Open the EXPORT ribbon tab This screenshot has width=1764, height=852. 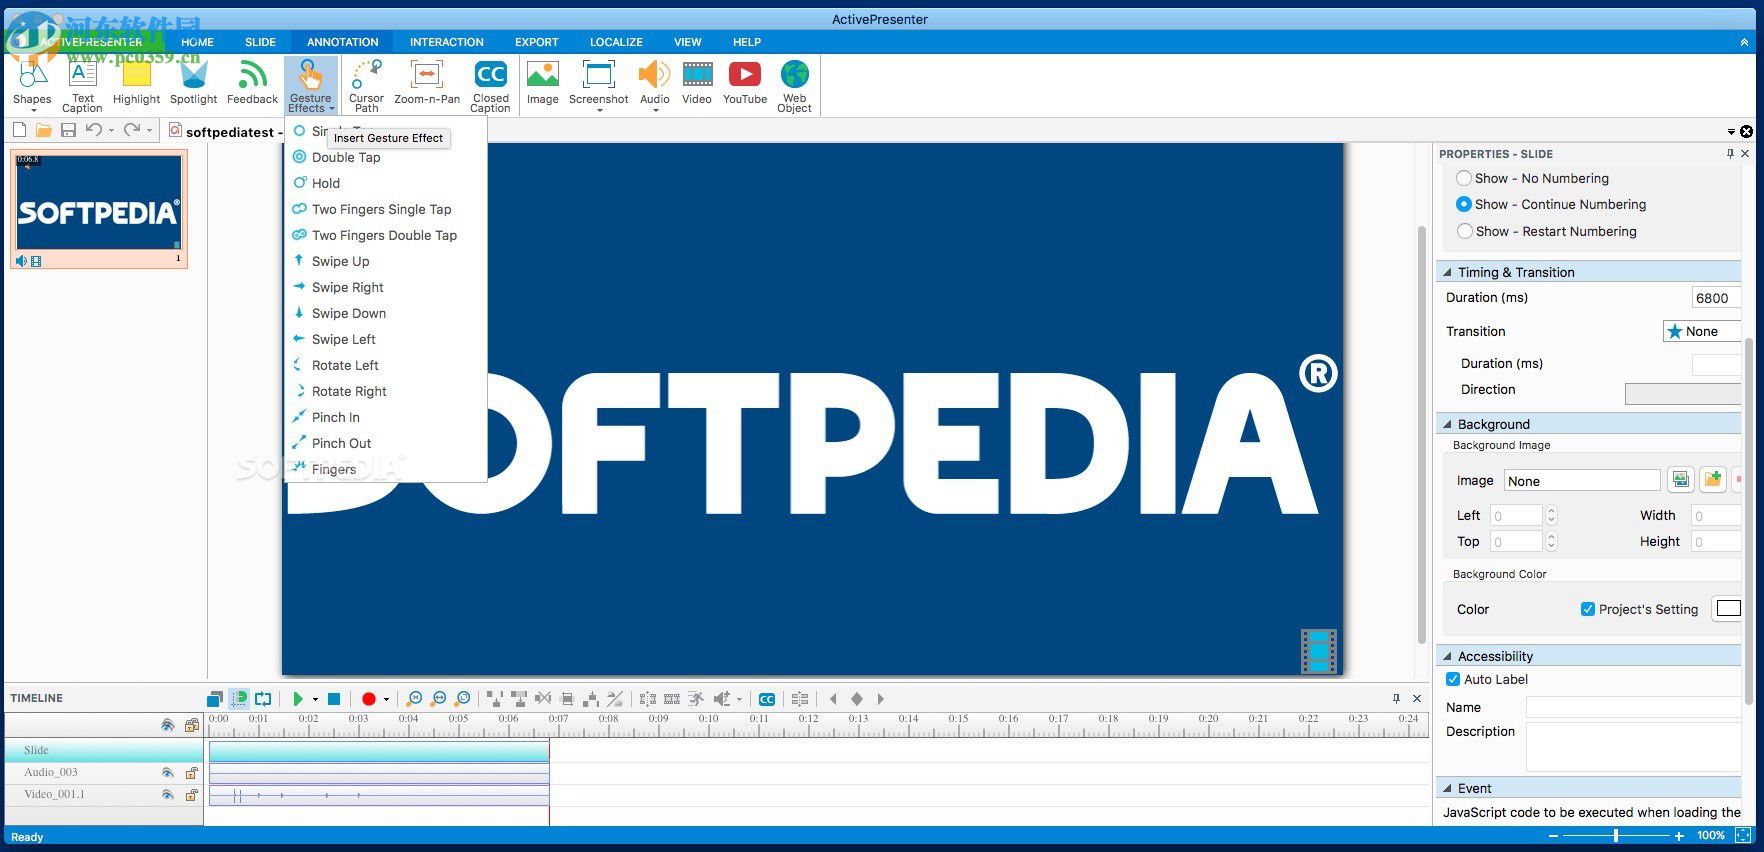(x=537, y=42)
